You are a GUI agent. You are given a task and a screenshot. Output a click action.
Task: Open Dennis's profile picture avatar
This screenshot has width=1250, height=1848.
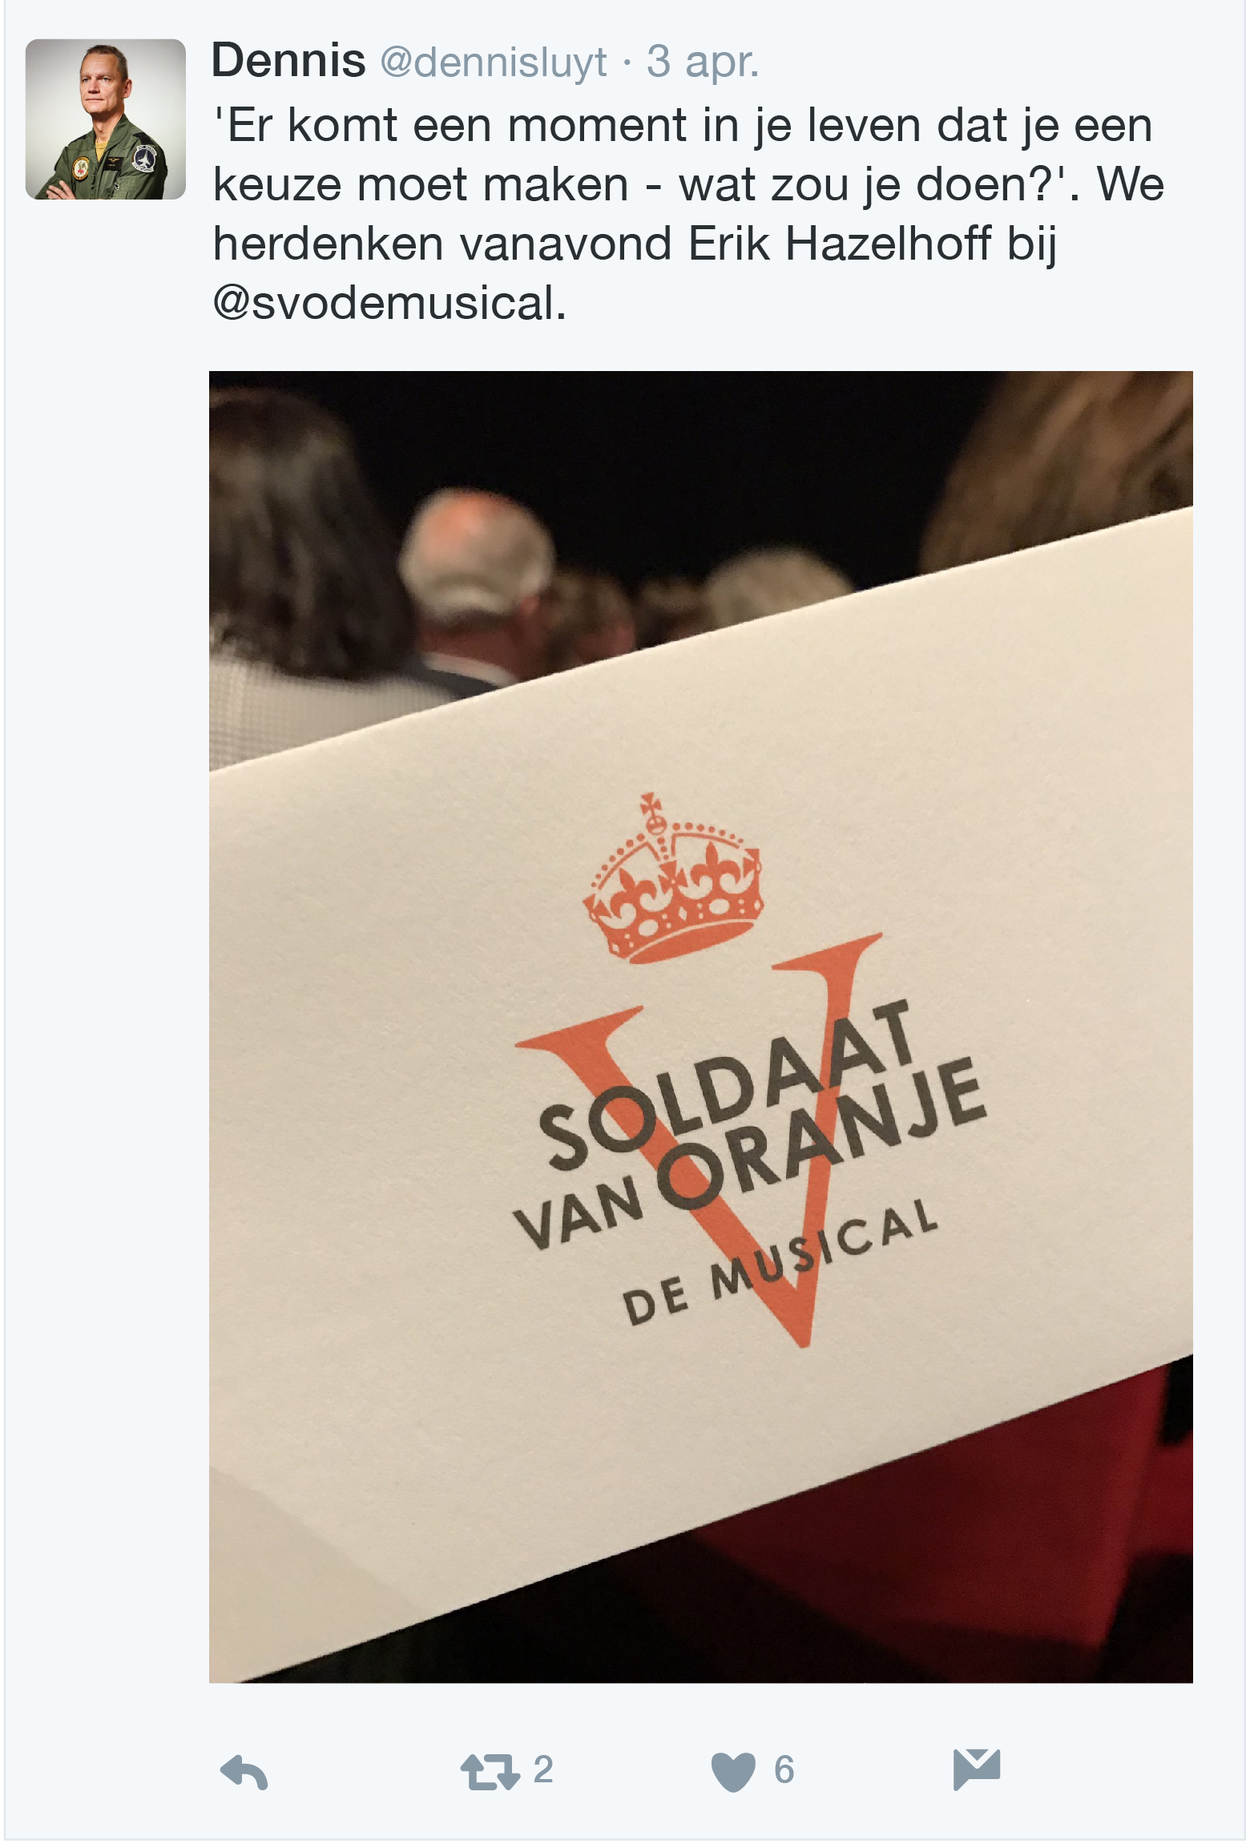(x=105, y=119)
